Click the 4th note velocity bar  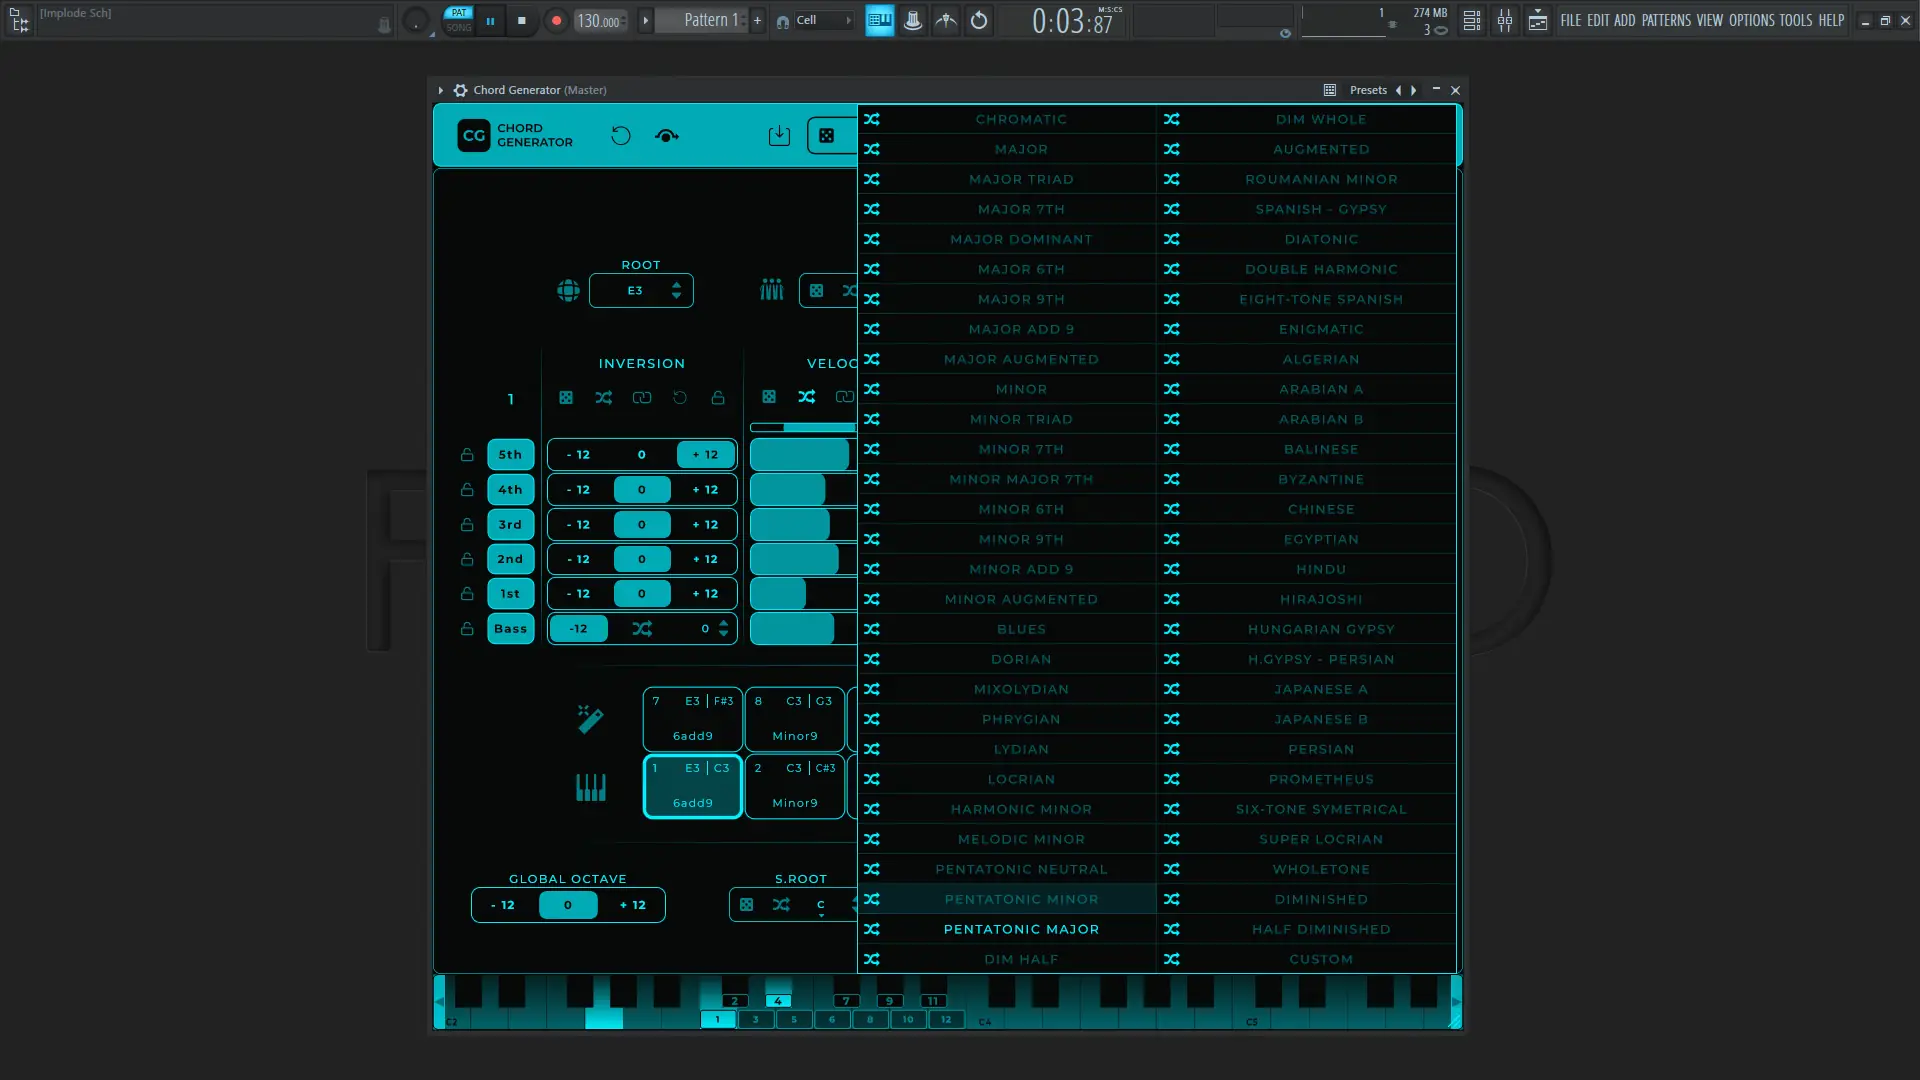(788, 490)
